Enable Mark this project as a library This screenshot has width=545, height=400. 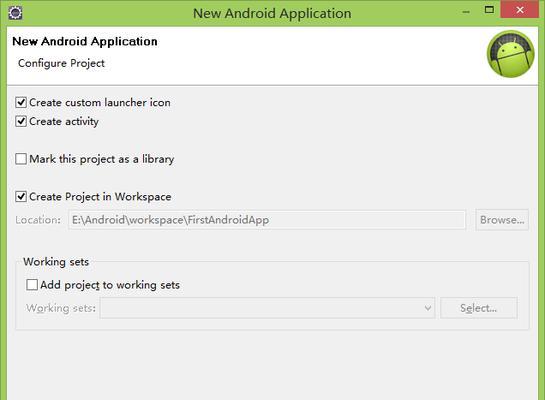click(x=21, y=159)
